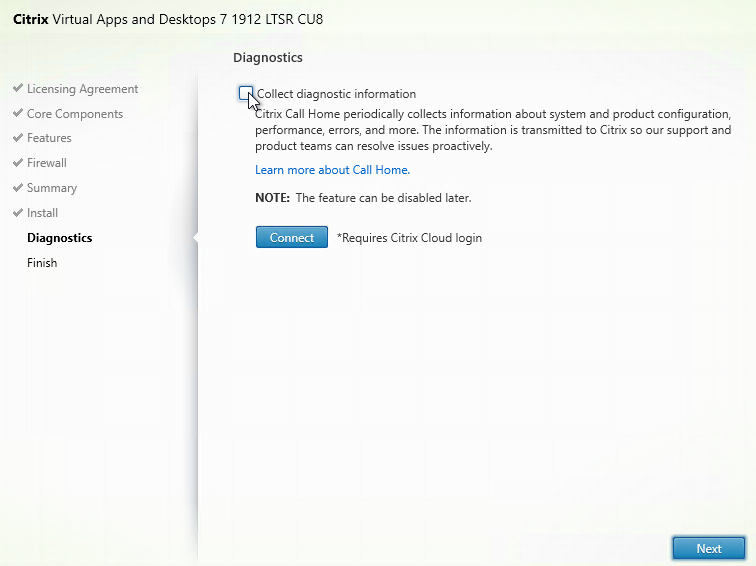Click the checkmark beside Install

tap(18, 212)
